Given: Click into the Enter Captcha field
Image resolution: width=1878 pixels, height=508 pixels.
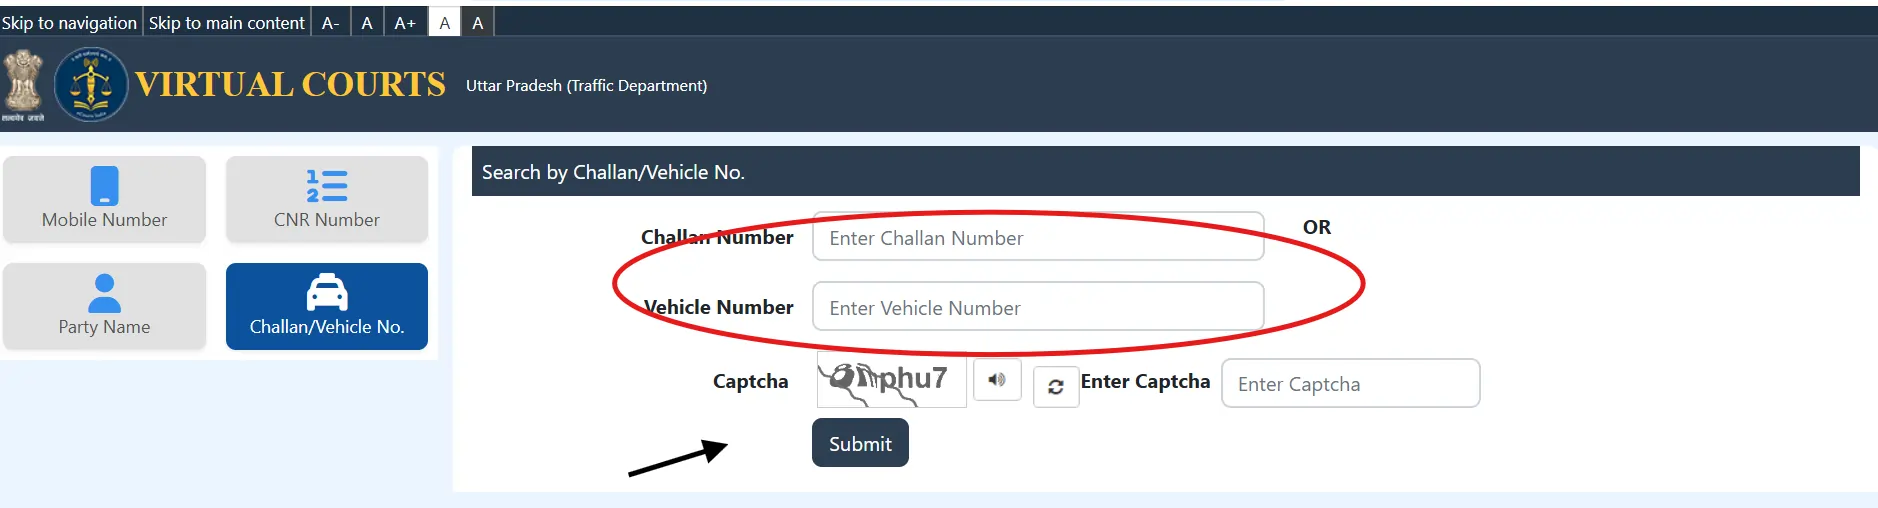Looking at the screenshot, I should click(1350, 384).
